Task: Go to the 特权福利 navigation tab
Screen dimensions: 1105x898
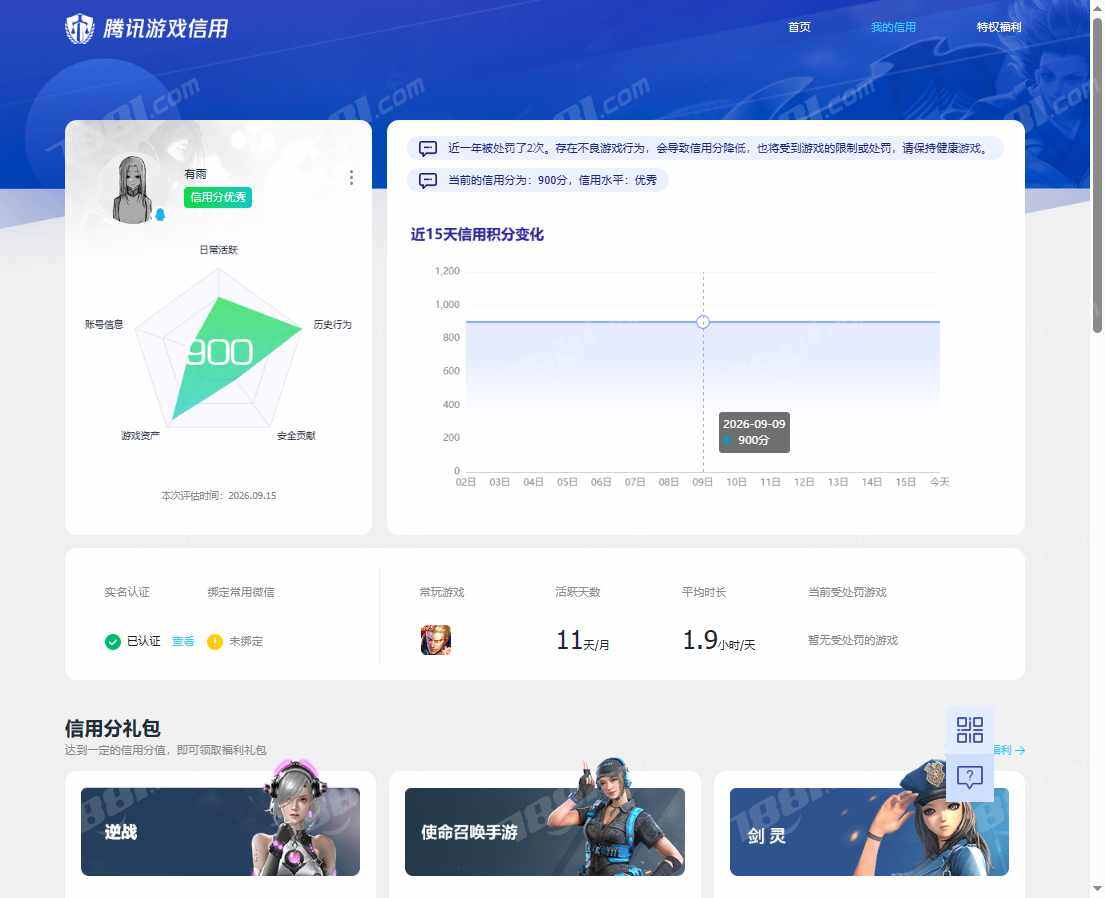Action: click(x=999, y=27)
